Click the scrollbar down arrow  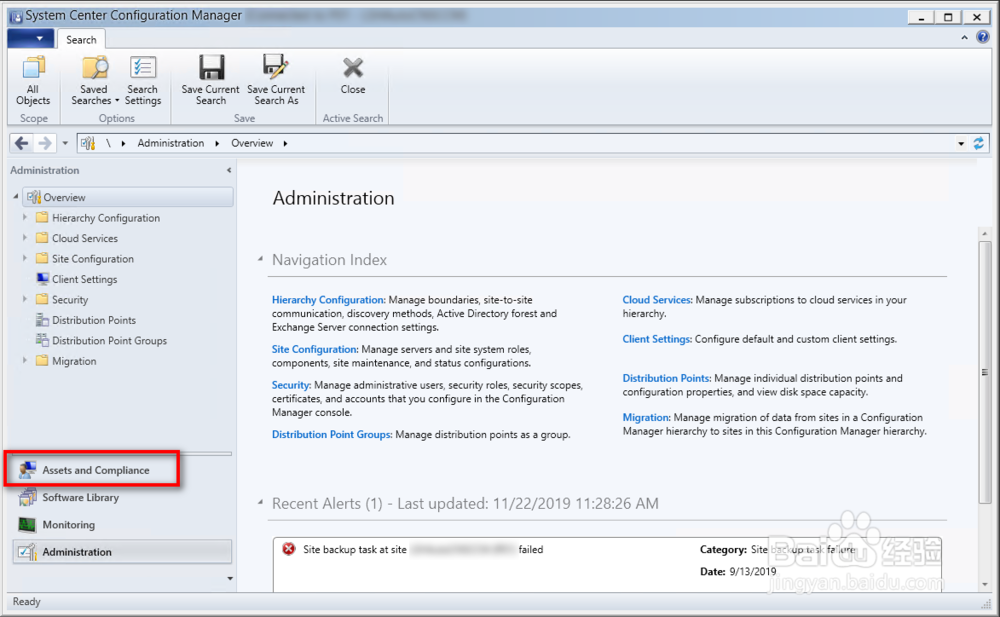tap(985, 584)
